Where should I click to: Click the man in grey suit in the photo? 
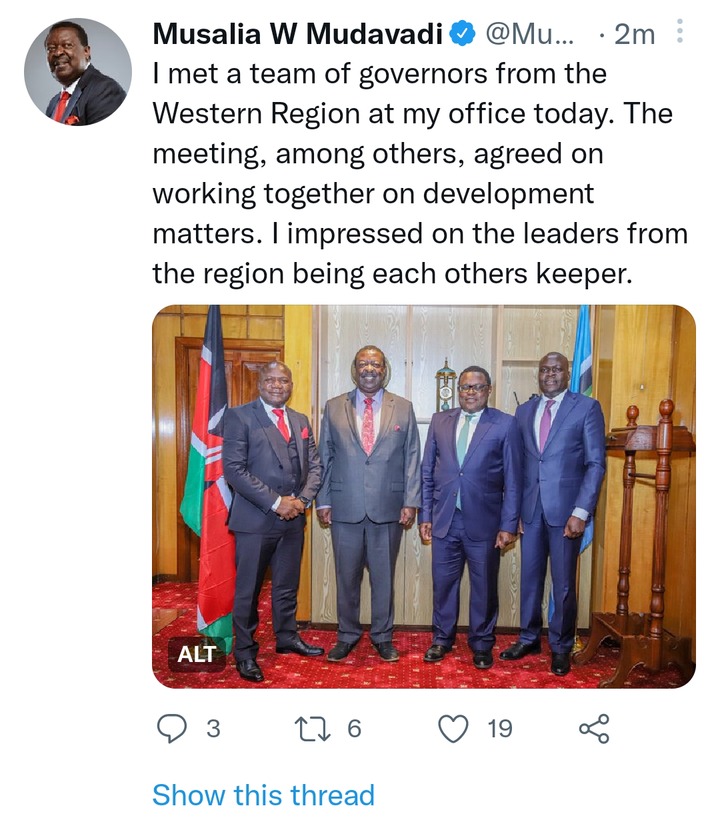click(369, 503)
